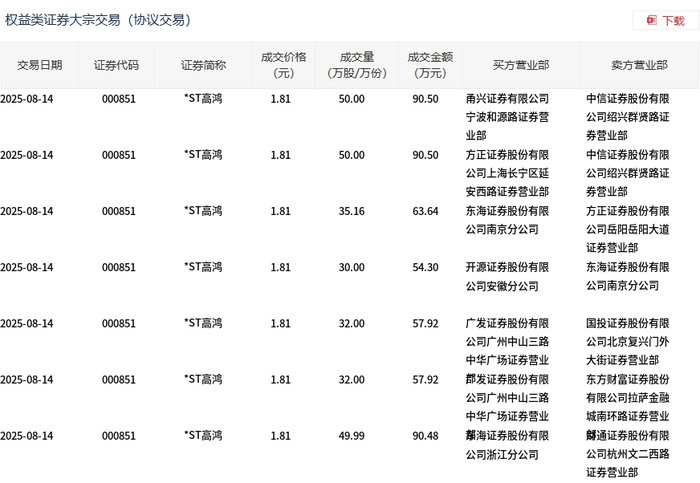
Task: Click the 49.99 volume cell
Action: click(x=351, y=436)
